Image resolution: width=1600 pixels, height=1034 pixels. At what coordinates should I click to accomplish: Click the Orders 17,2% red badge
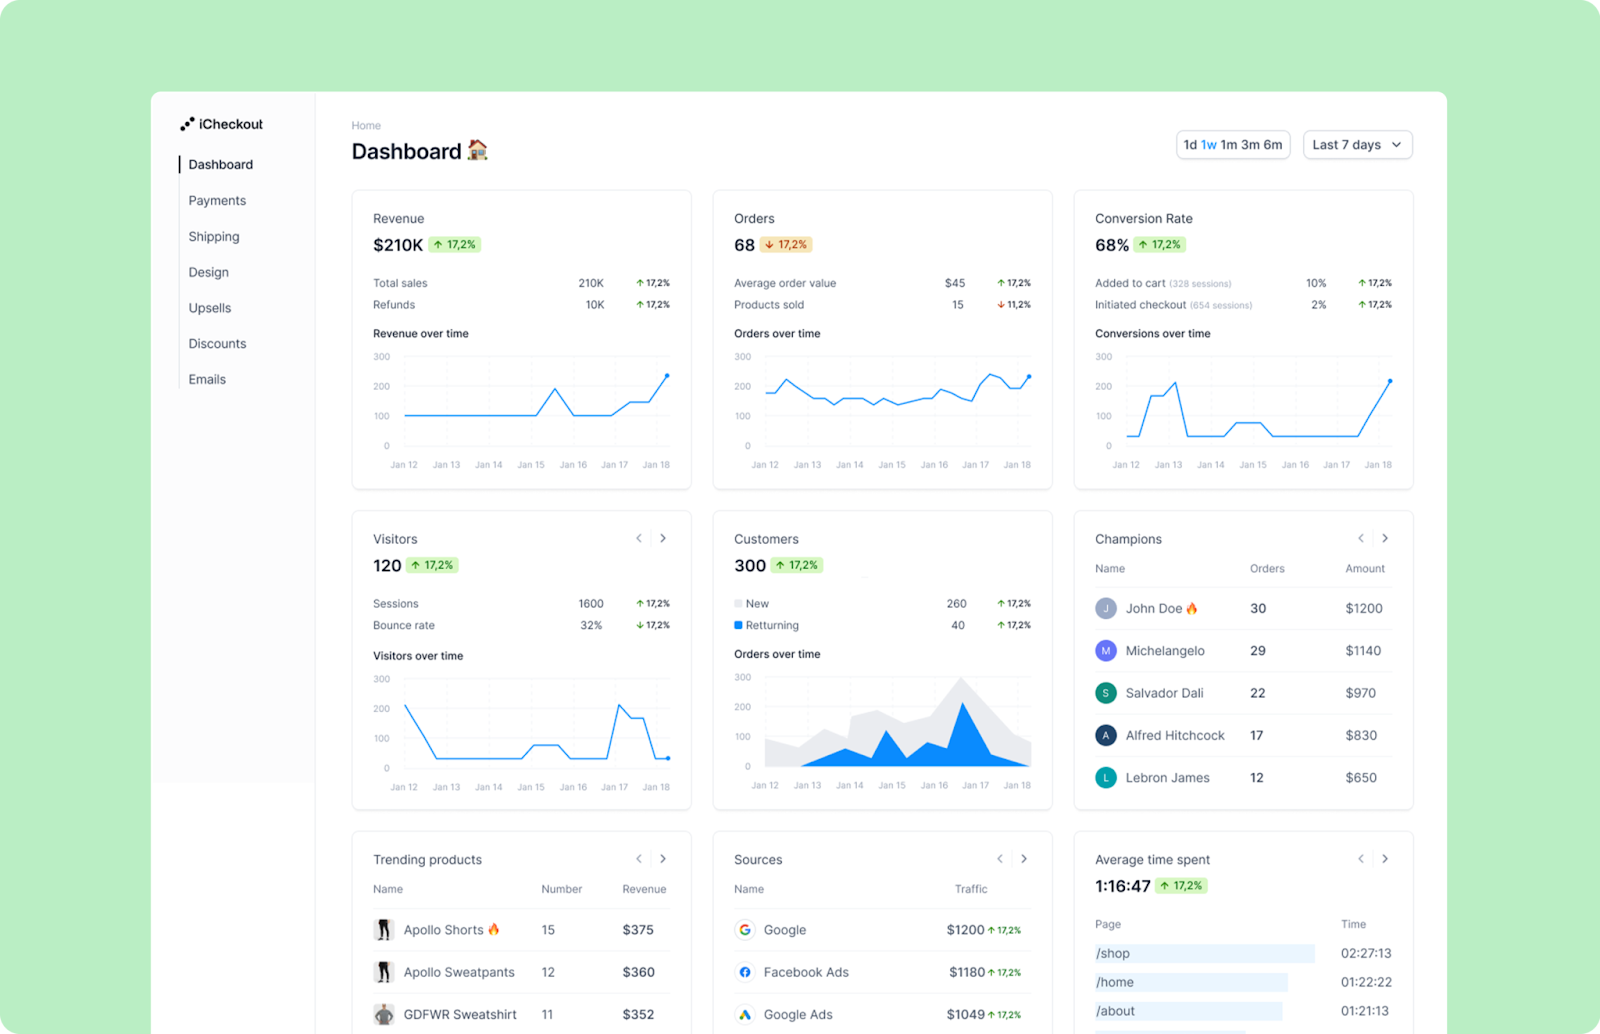pos(786,244)
